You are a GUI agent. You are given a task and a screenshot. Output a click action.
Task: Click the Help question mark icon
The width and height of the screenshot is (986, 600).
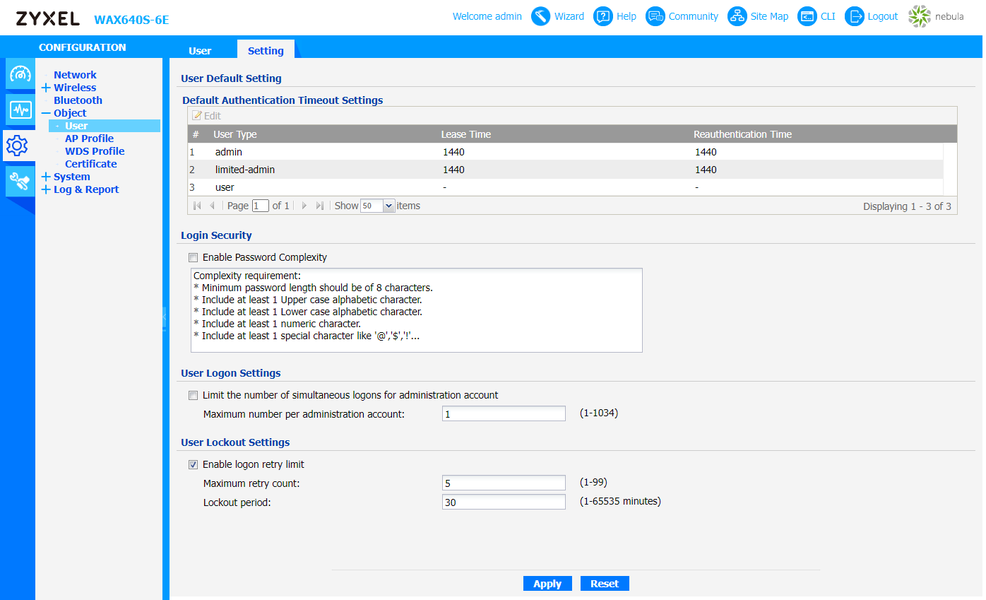602,16
